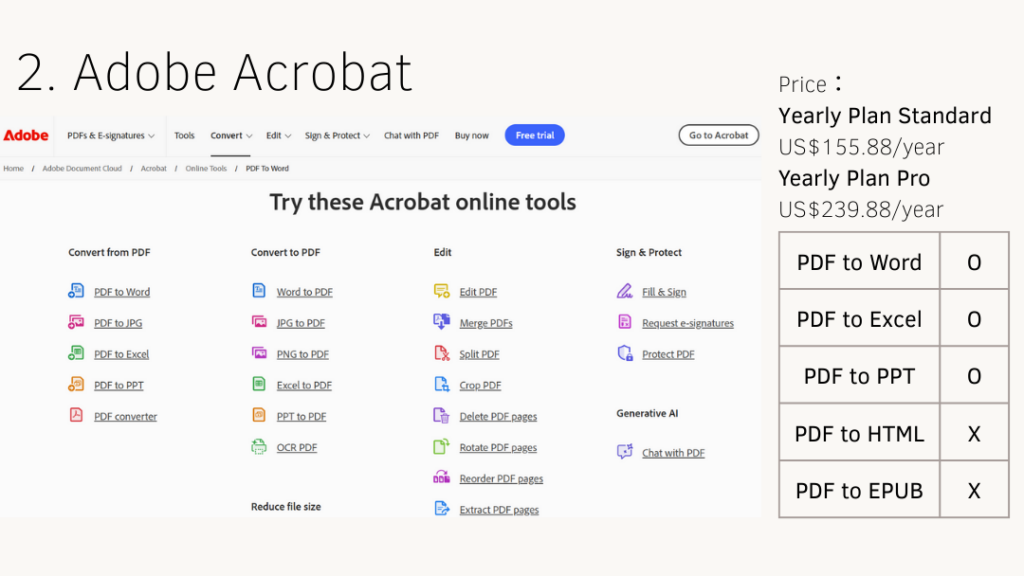The height and width of the screenshot is (576, 1024).
Task: Click the Adobe logo
Action: click(26, 135)
